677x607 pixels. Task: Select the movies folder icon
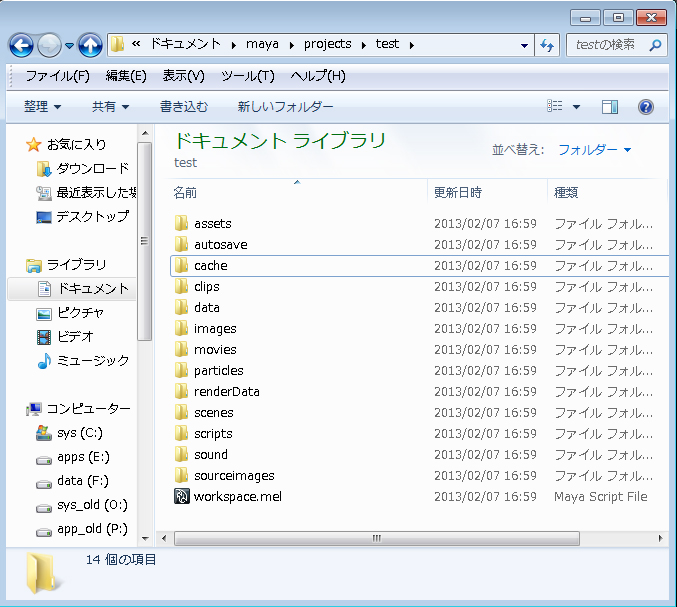tap(181, 349)
